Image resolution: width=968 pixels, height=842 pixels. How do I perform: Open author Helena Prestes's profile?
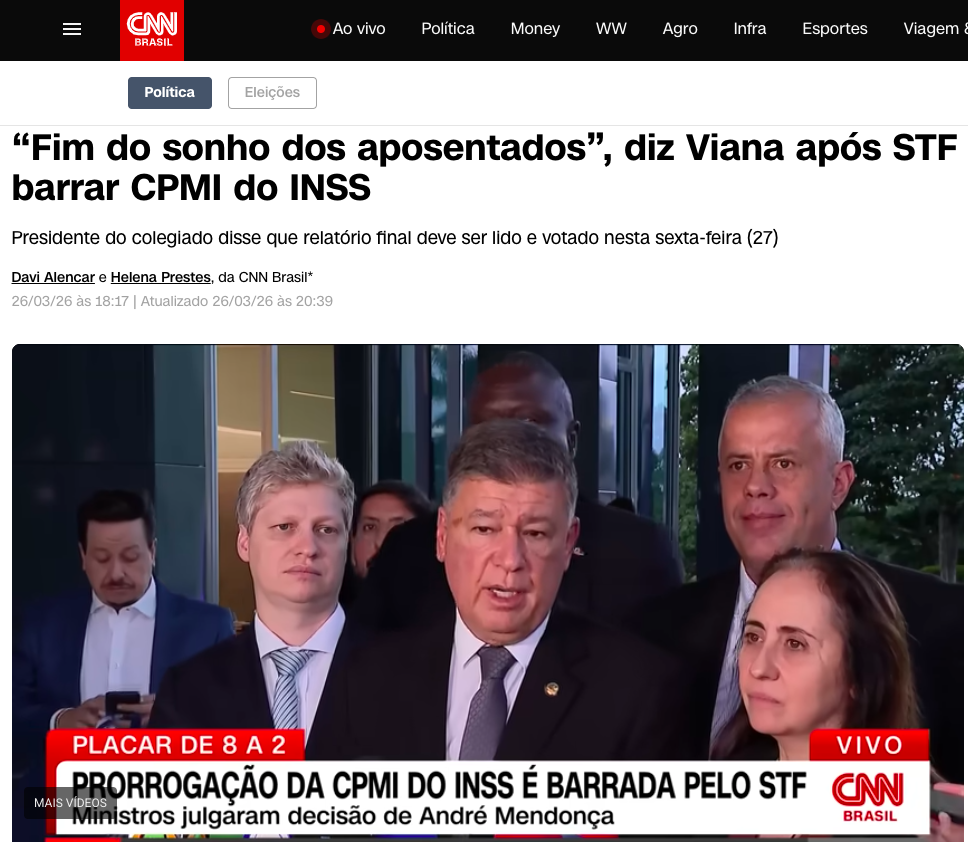coord(161,277)
